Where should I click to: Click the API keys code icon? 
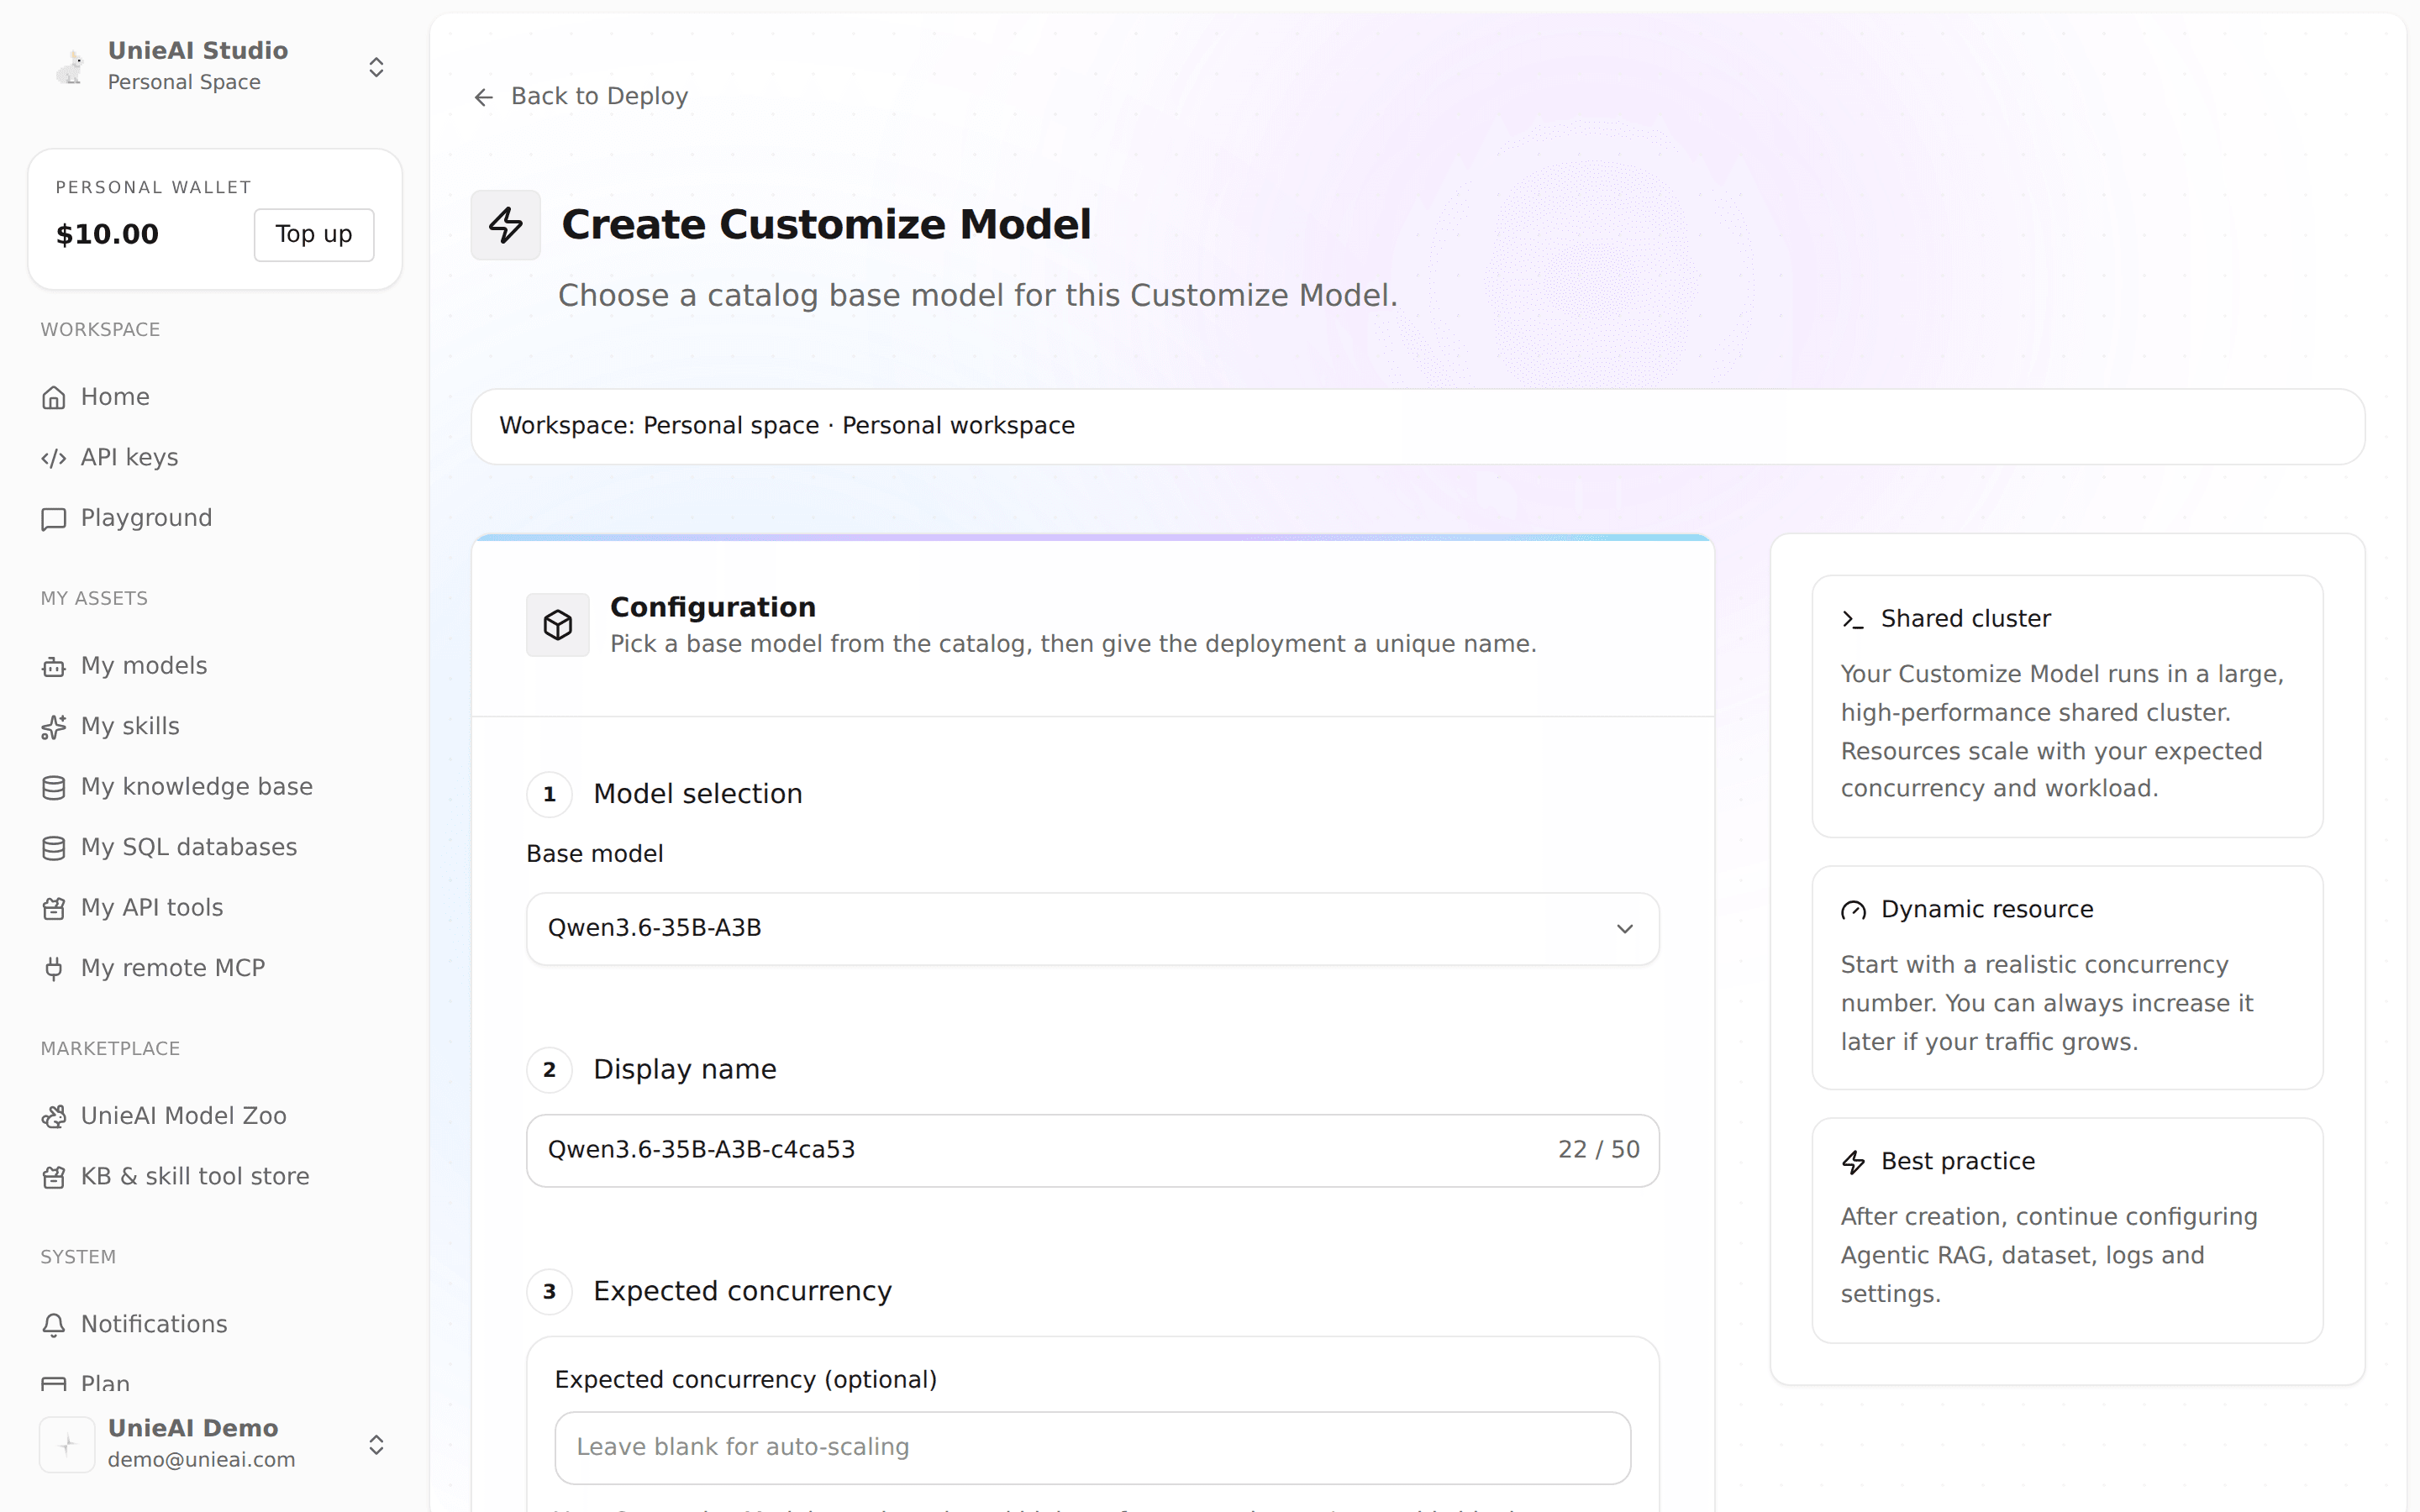point(53,458)
